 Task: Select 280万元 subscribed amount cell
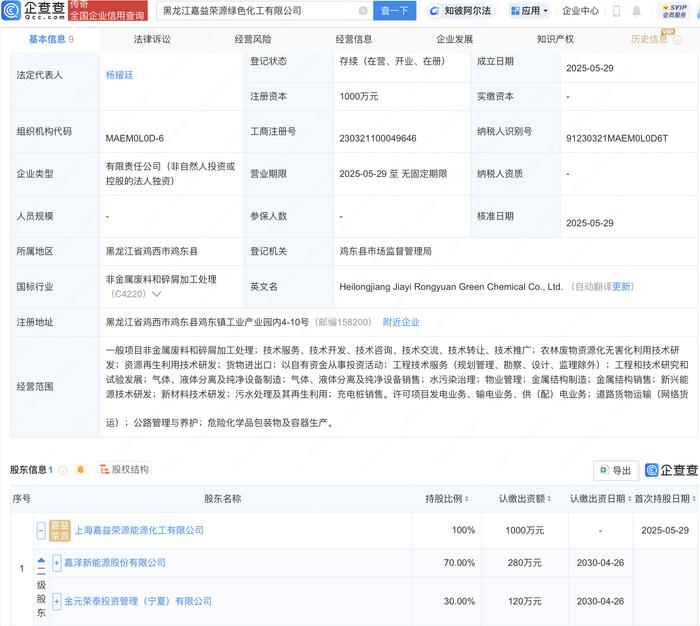tap(525, 563)
